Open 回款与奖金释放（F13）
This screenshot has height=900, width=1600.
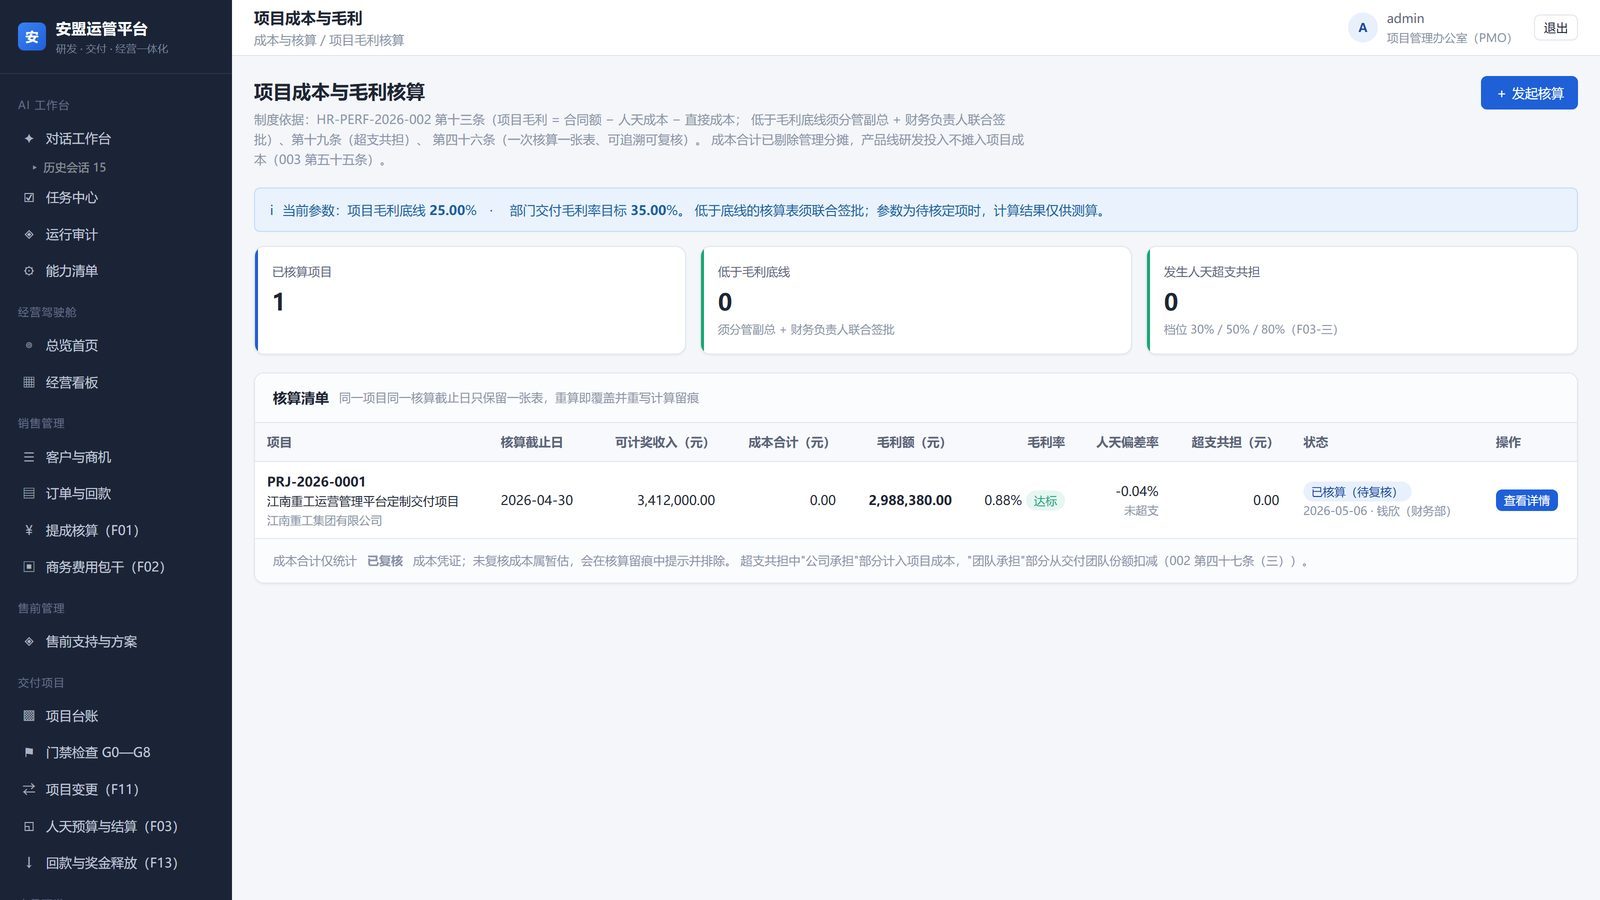(x=116, y=862)
